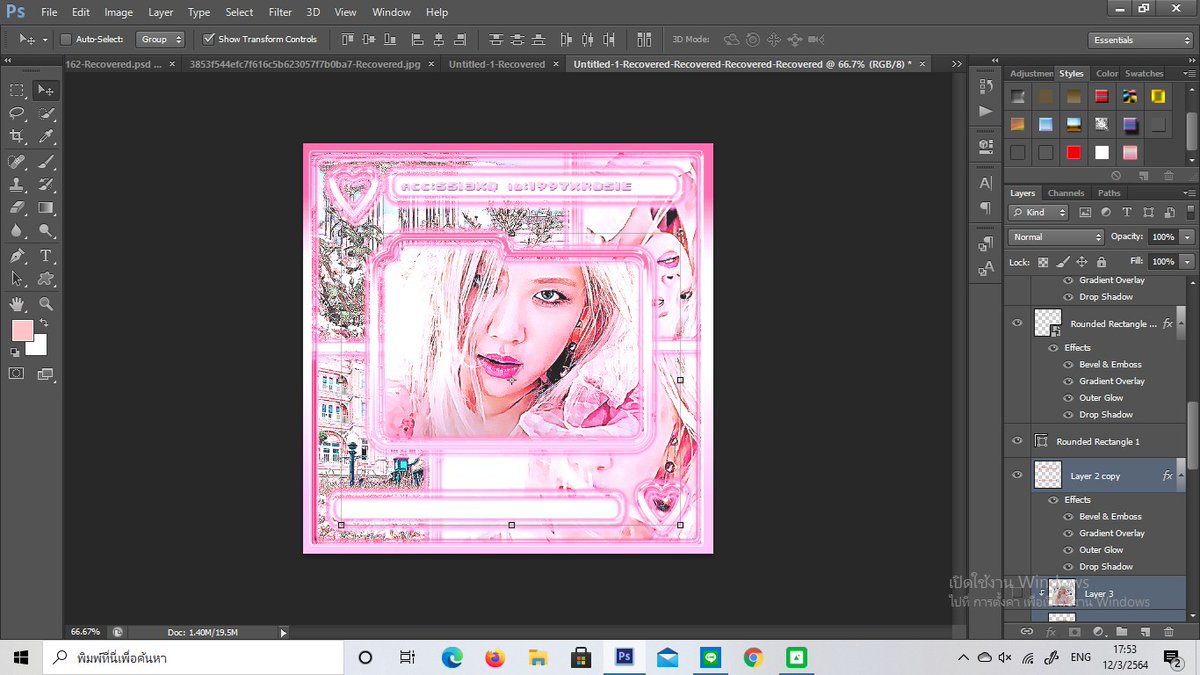Viewport: 1200px width, 675px height.
Task: Click the Windows search box
Action: tap(192, 657)
